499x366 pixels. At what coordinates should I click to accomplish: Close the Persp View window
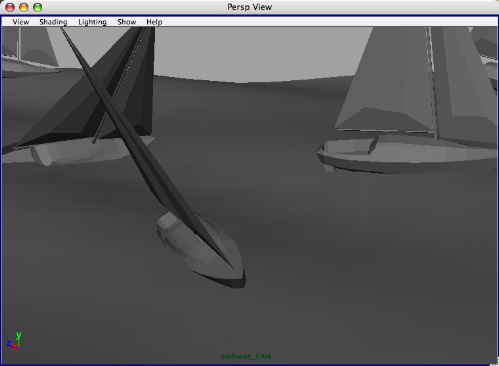click(x=10, y=7)
